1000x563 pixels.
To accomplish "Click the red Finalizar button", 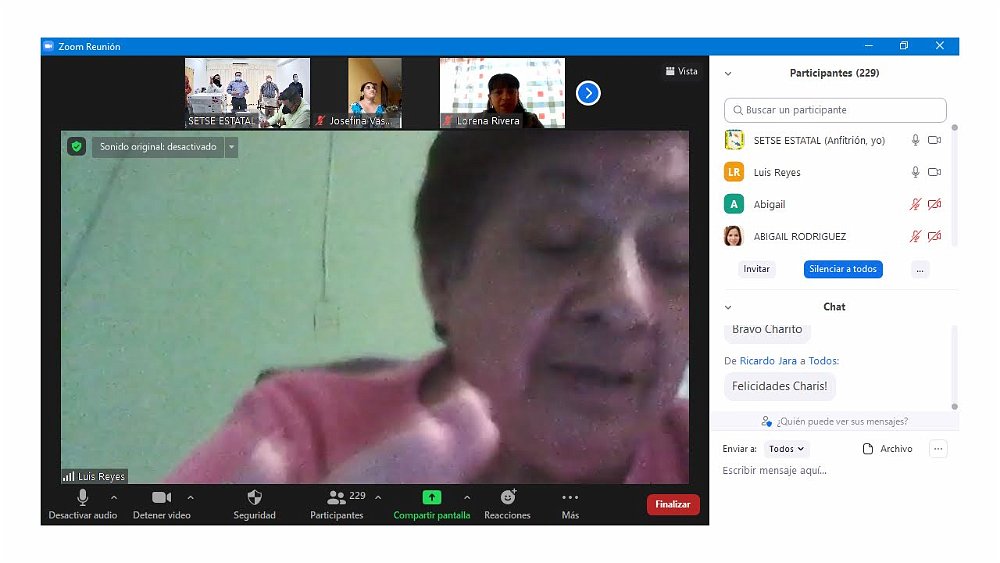I will pyautogui.click(x=672, y=505).
